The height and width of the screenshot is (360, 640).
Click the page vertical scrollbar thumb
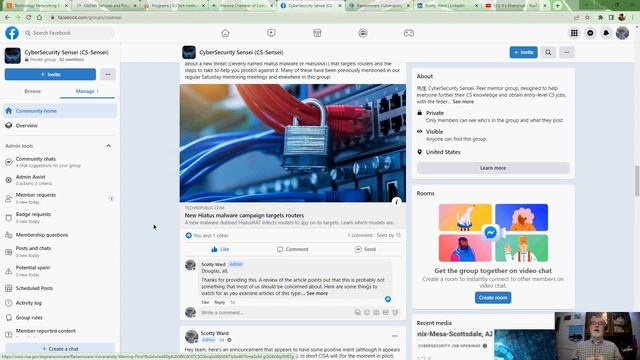pyautogui.click(x=637, y=181)
